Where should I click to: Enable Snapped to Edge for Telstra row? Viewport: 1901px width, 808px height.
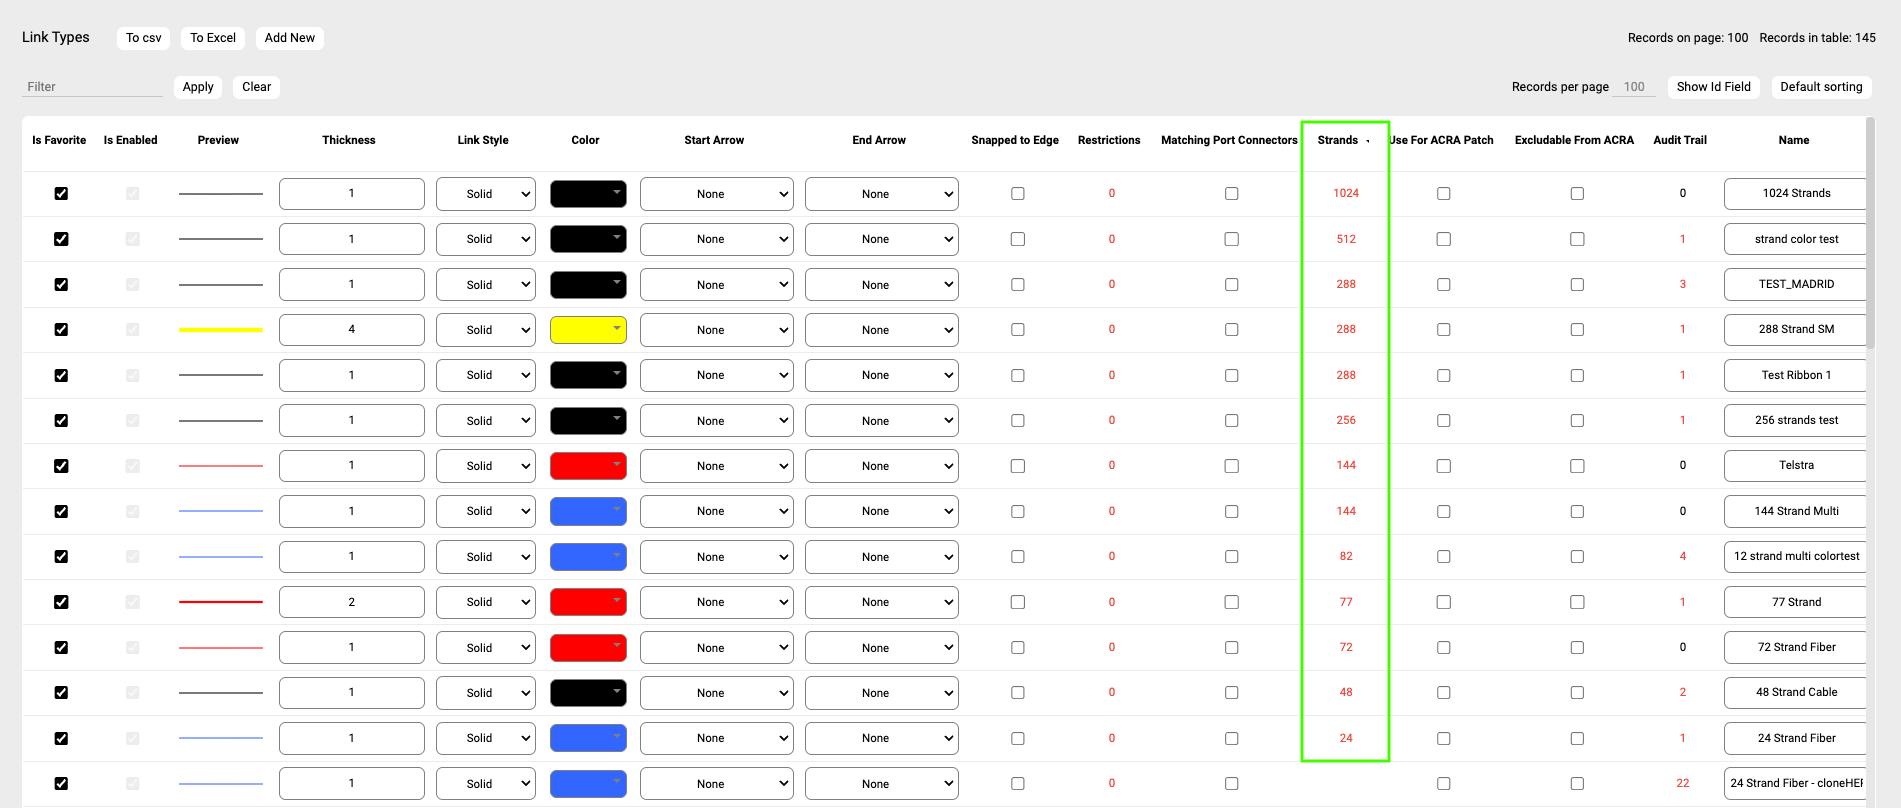[x=1017, y=466]
